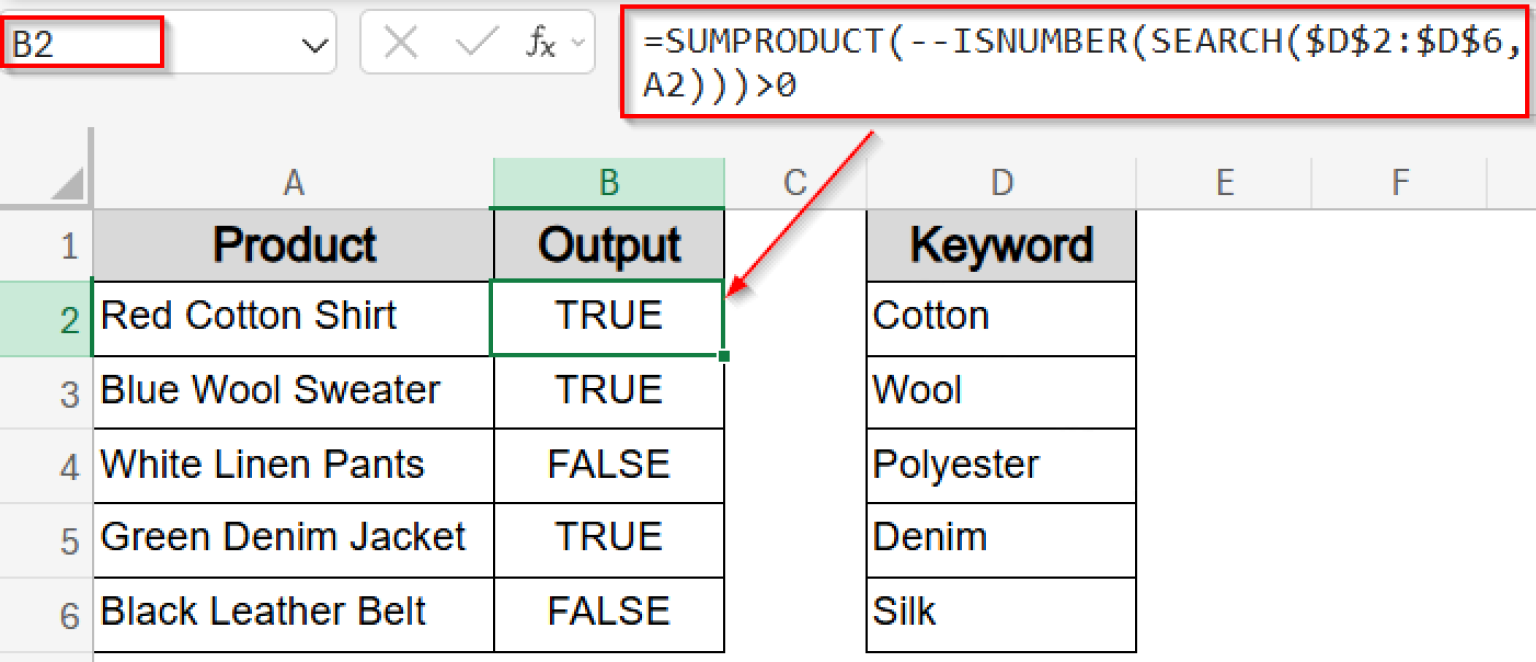The height and width of the screenshot is (662, 1536).
Task: Select the TRUE output for Blue Wool Sweater
Action: 607,390
